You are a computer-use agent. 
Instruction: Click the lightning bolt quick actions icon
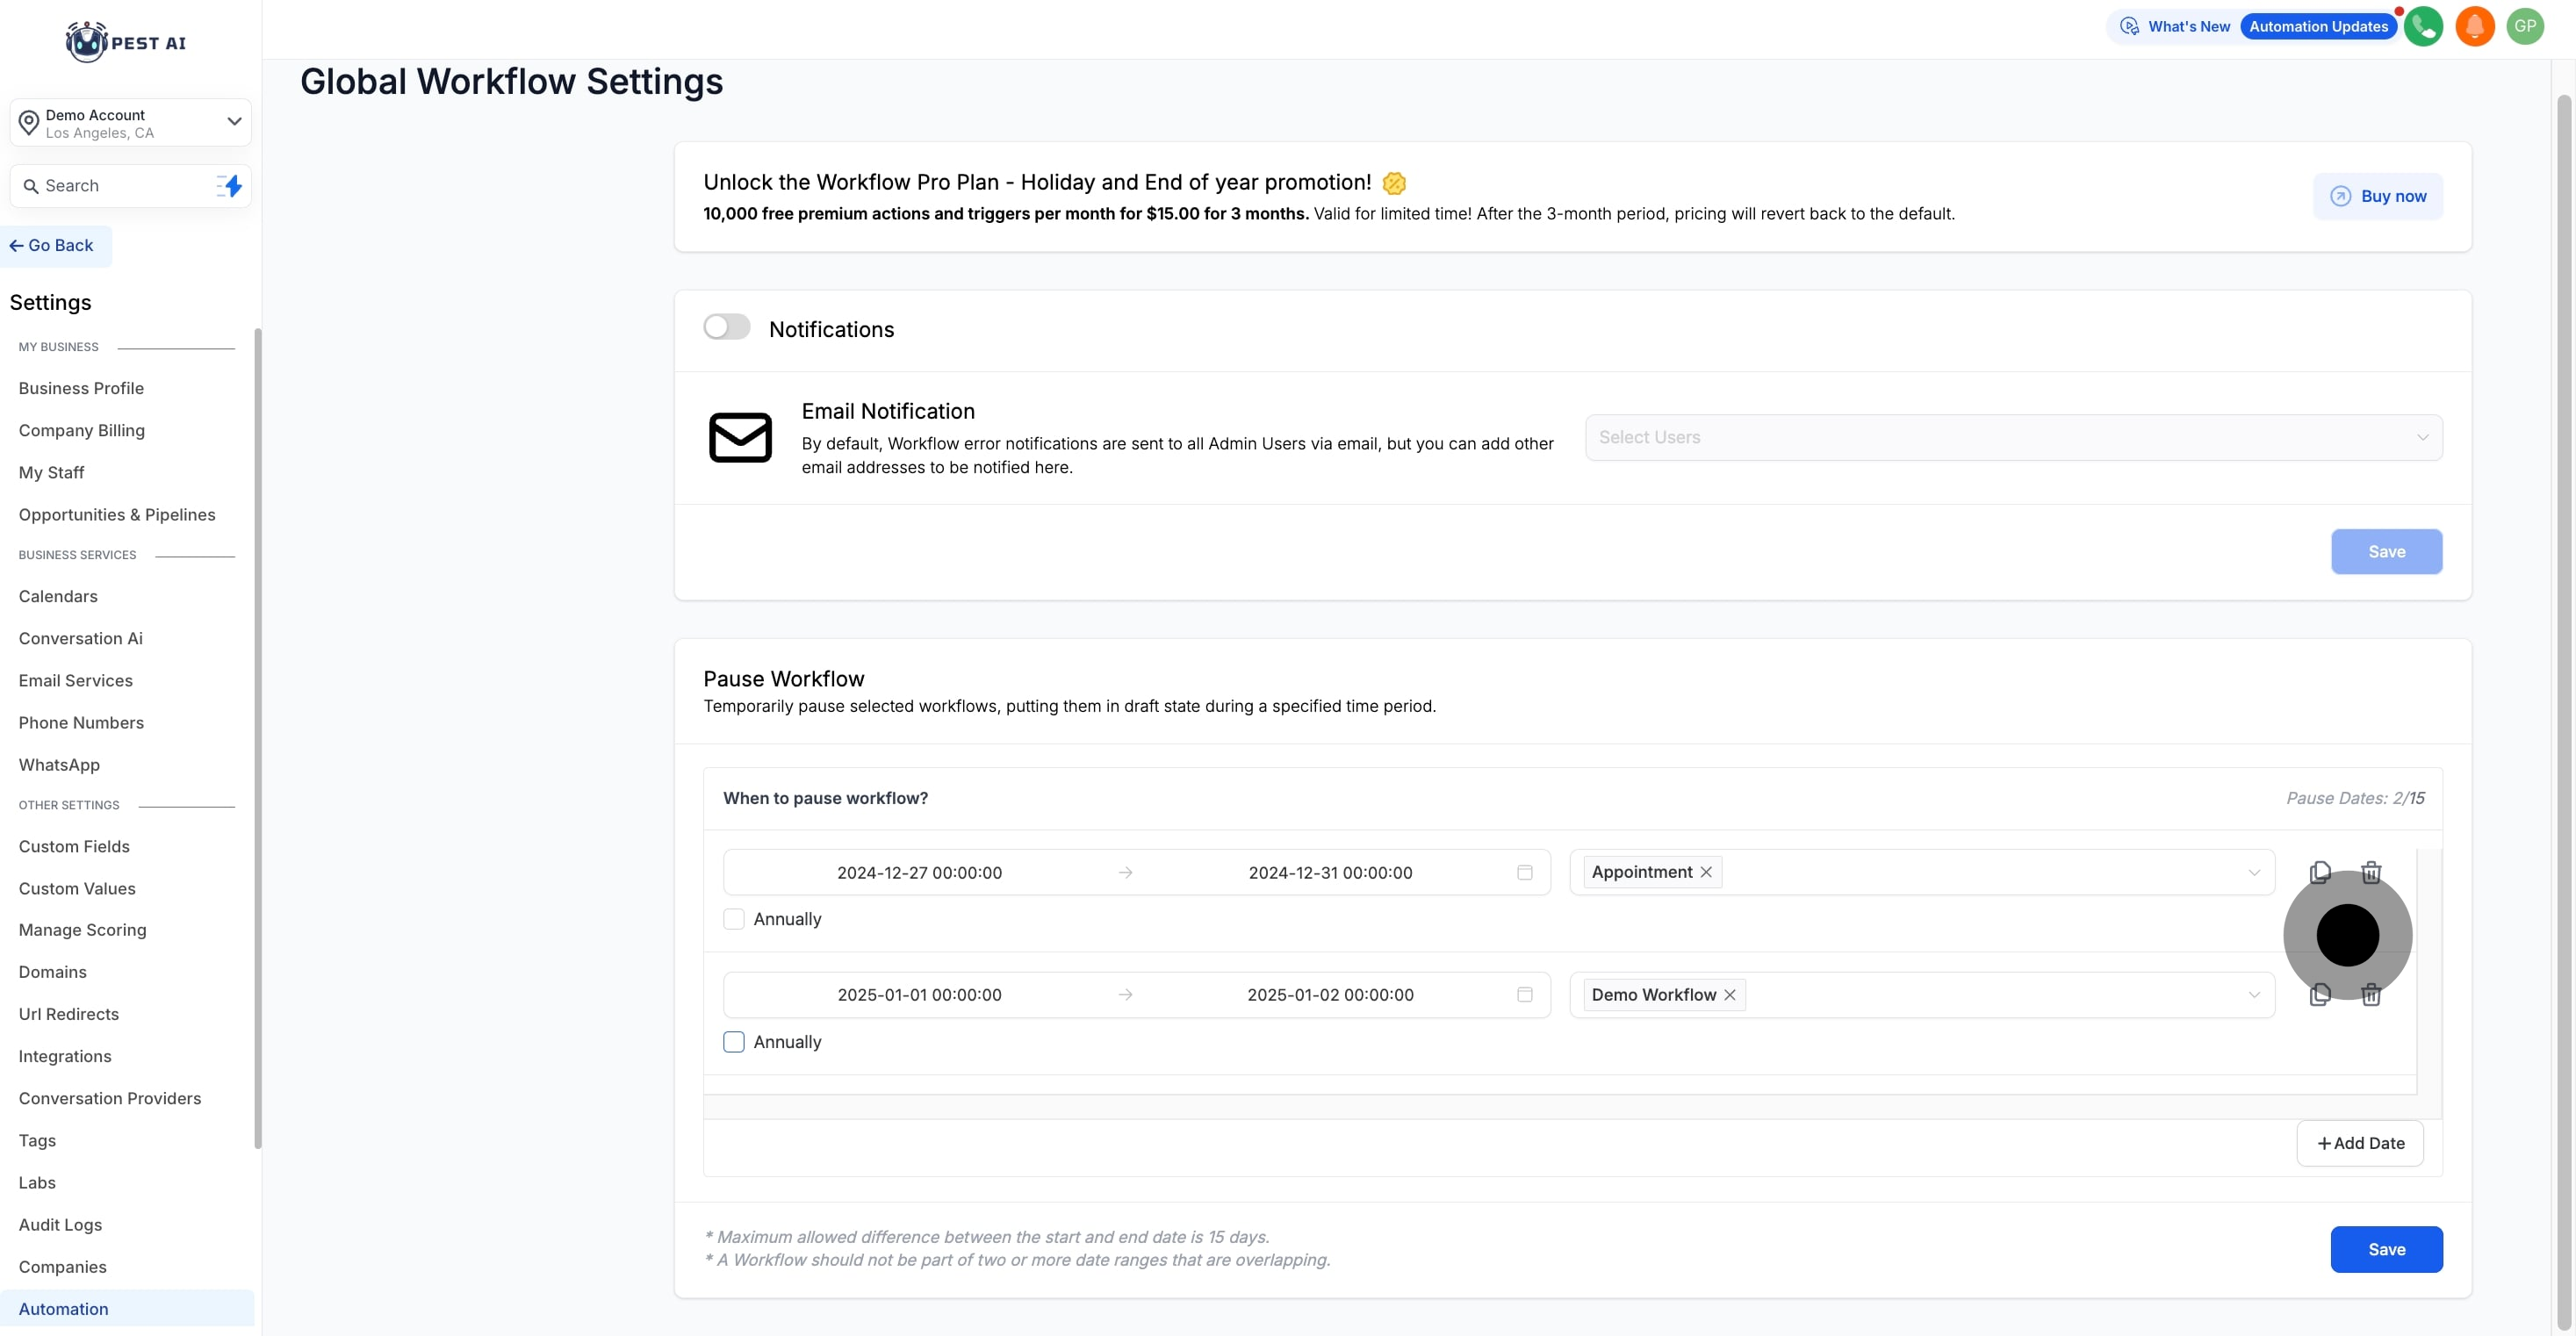[231, 186]
